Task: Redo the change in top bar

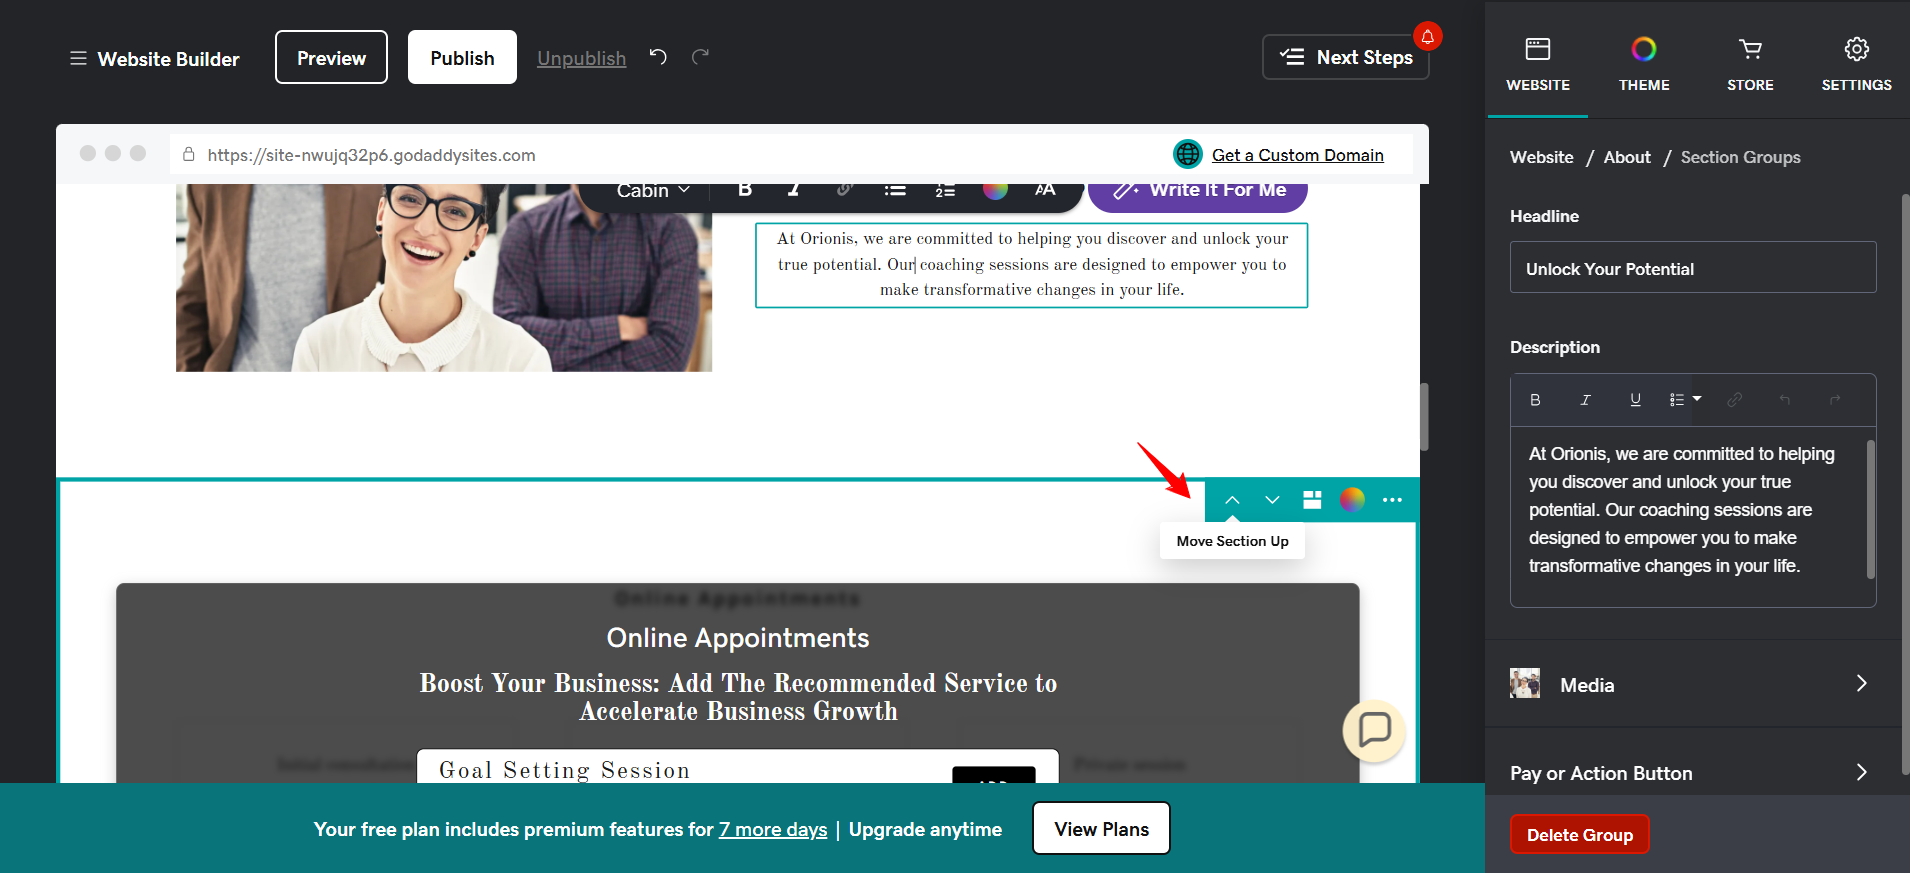Action: tap(701, 57)
